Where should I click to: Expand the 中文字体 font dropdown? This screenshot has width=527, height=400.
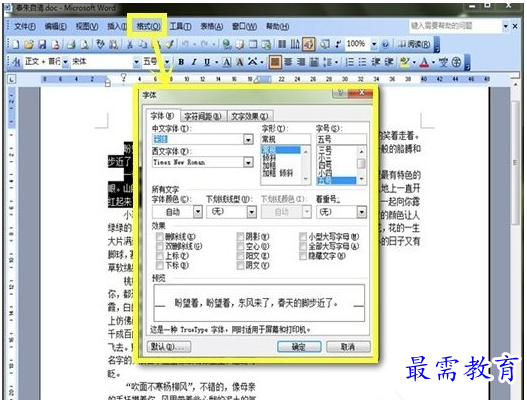coord(248,139)
